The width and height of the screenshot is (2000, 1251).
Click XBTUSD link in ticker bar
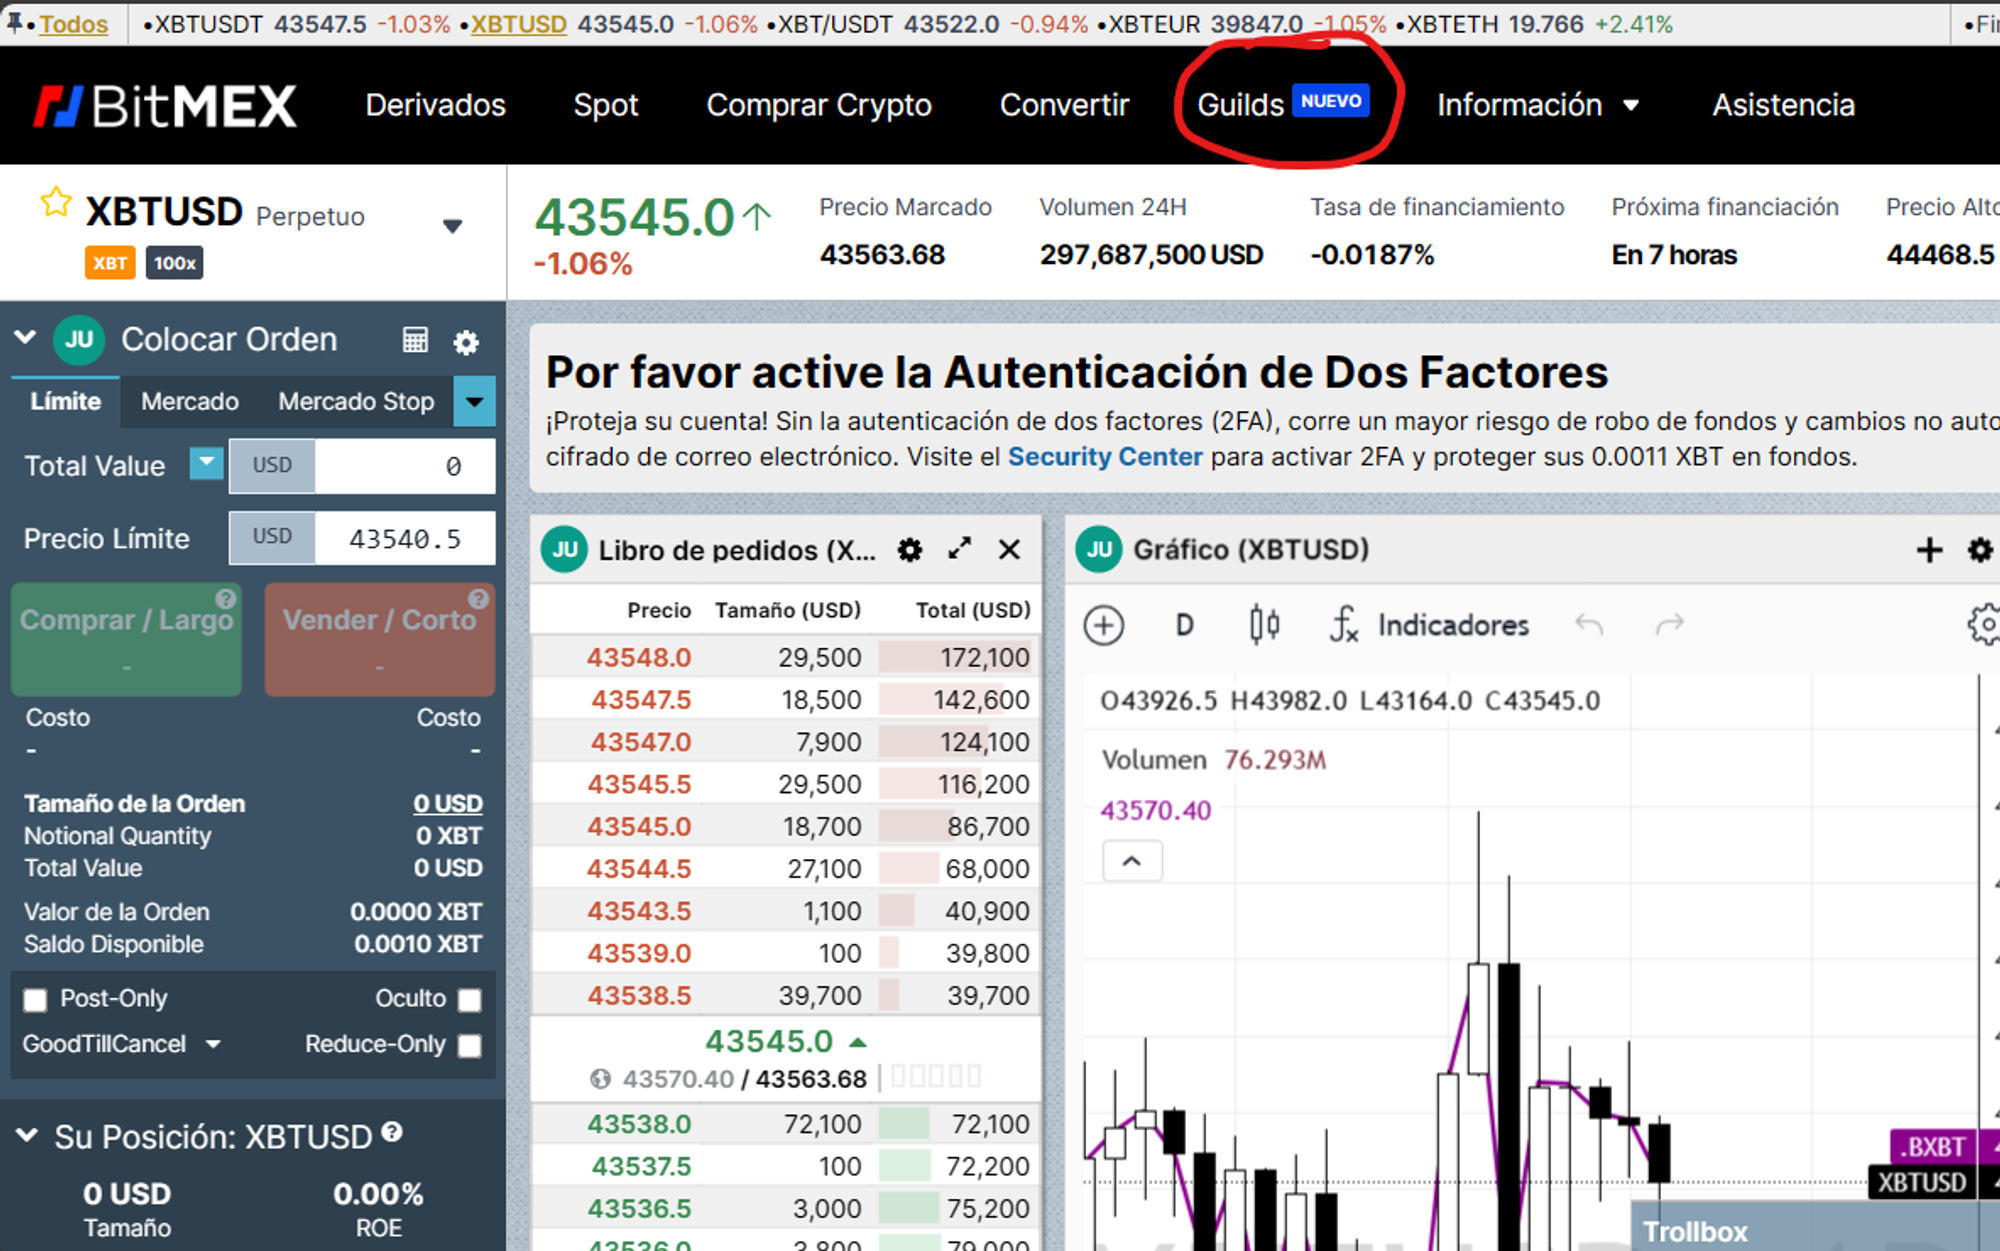(518, 24)
